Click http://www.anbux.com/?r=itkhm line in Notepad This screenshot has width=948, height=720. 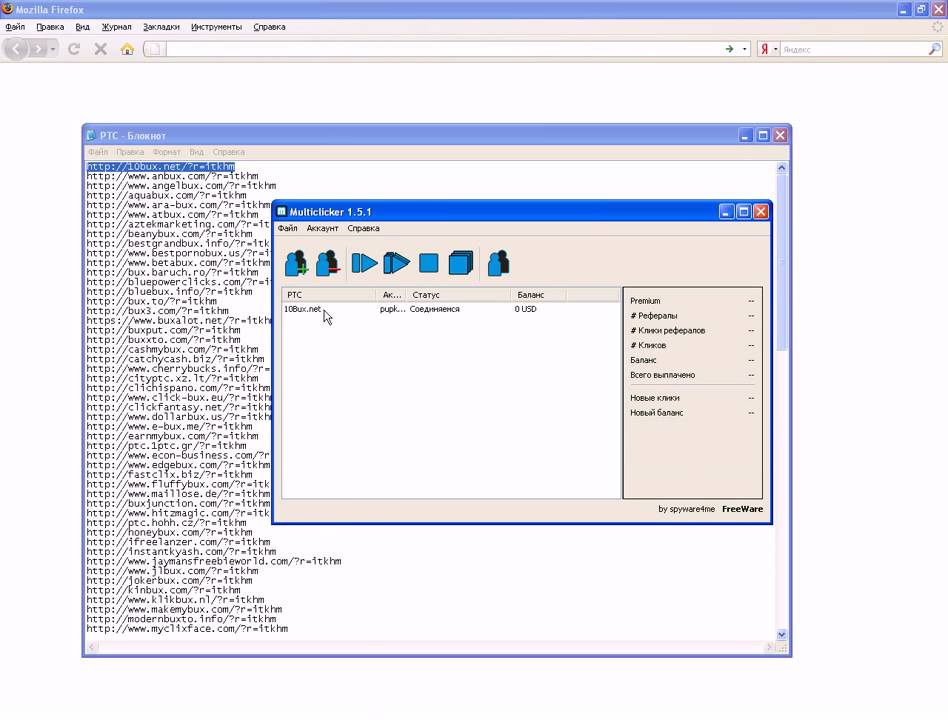[172, 176]
